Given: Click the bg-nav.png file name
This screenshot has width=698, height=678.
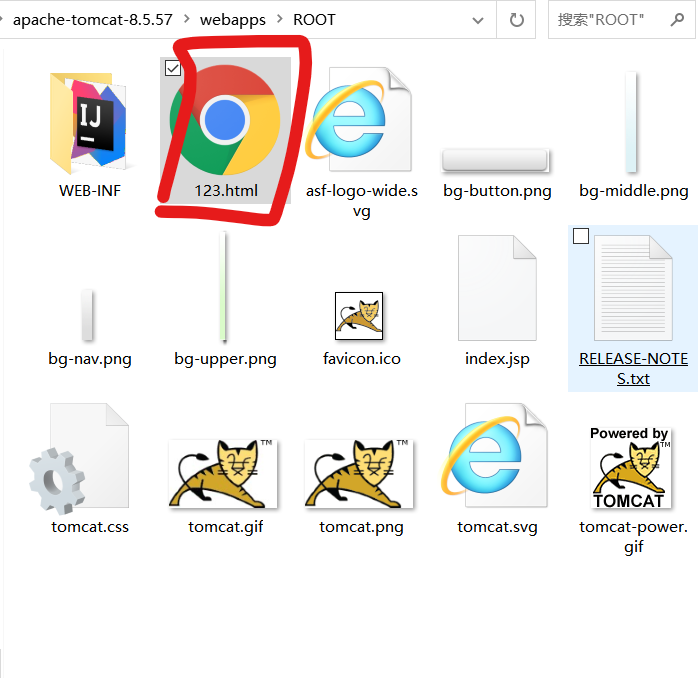Looking at the screenshot, I should 90,359.
